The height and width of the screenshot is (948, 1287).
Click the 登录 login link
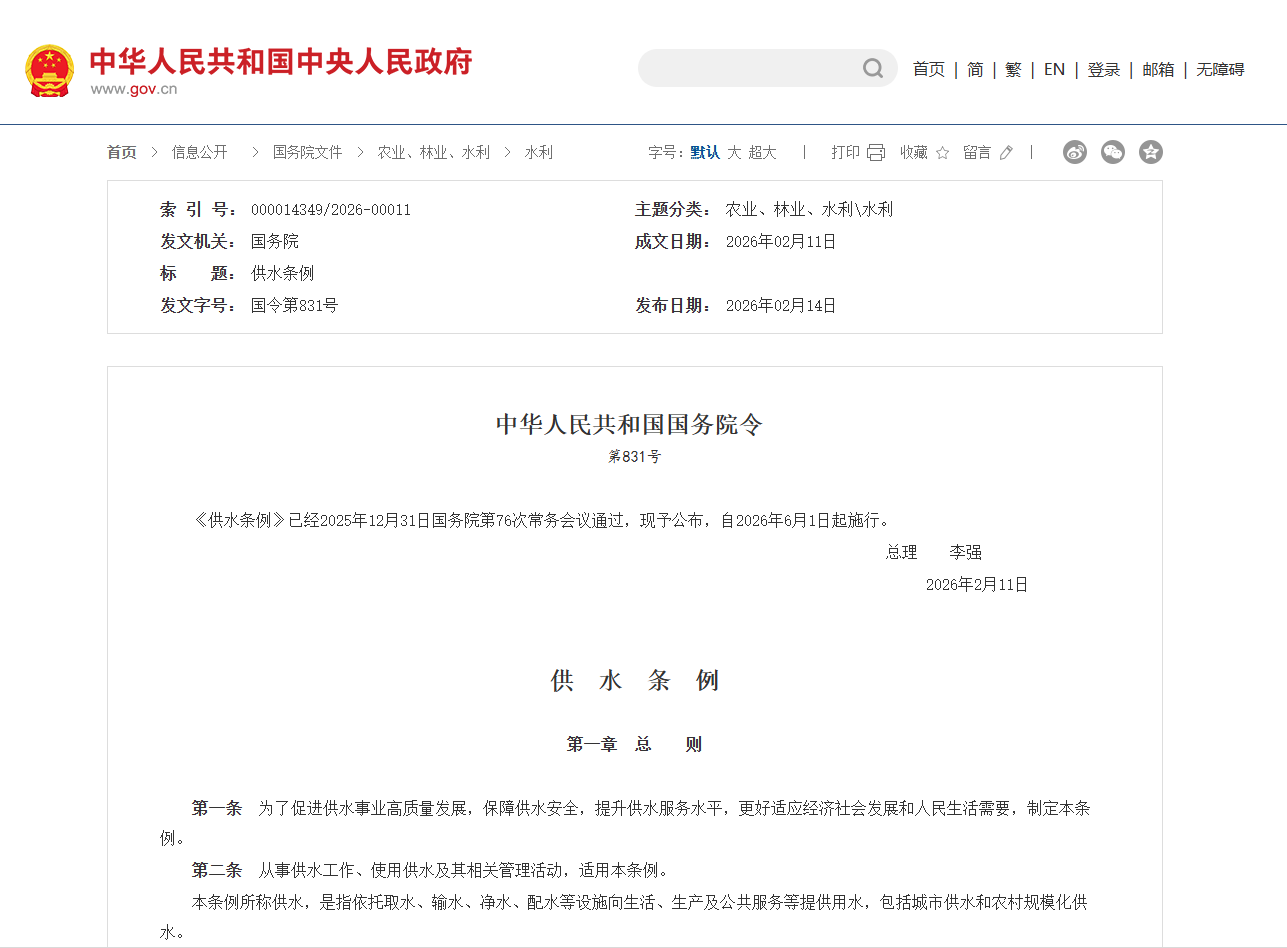tap(1103, 69)
